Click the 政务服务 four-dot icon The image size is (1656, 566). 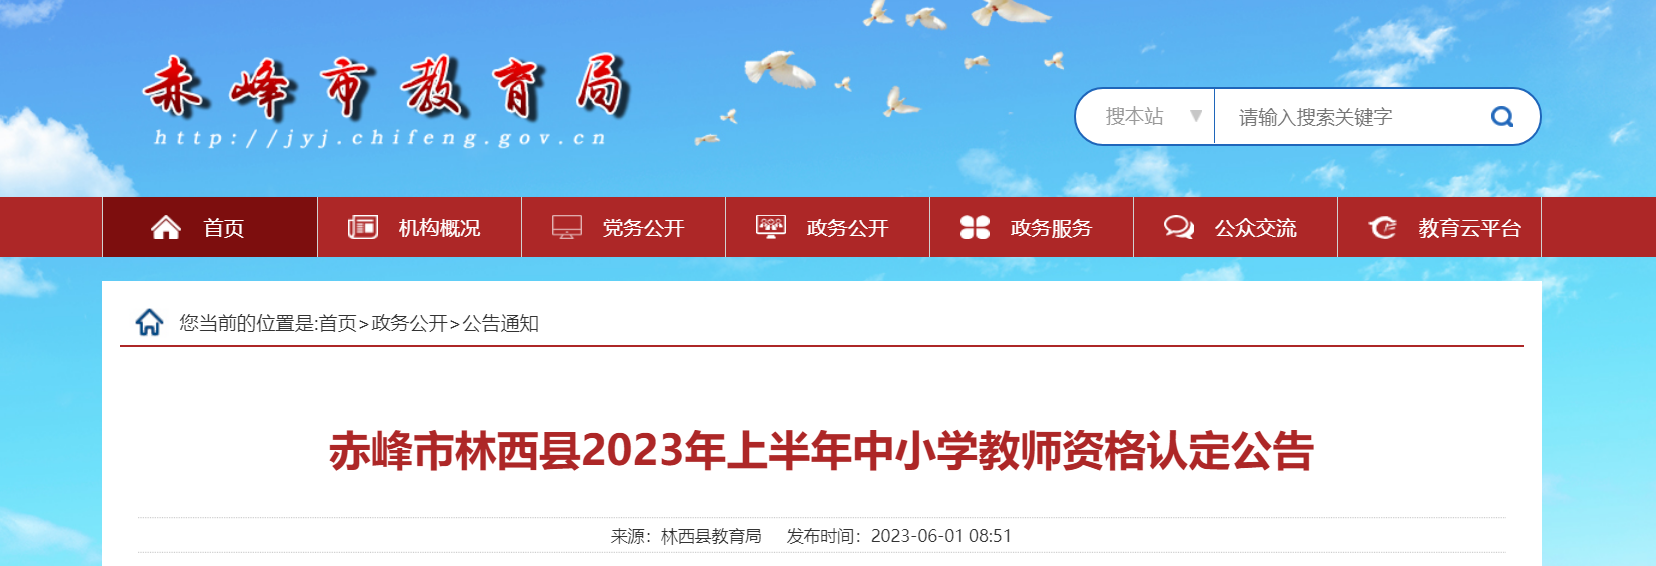974,228
